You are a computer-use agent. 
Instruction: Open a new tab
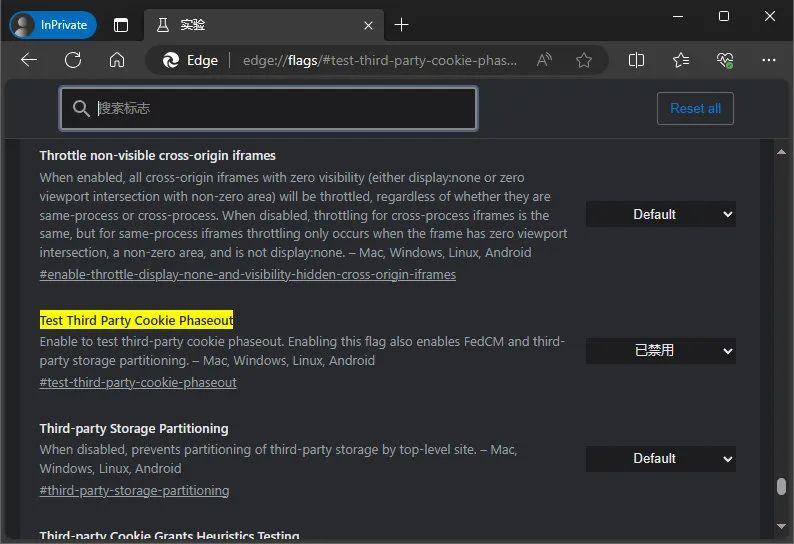(401, 25)
